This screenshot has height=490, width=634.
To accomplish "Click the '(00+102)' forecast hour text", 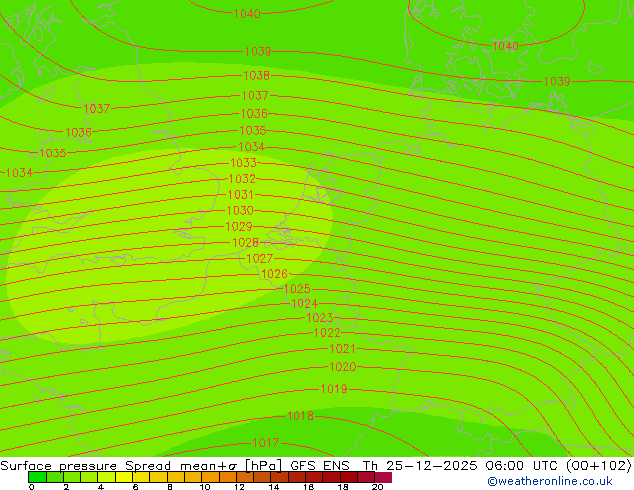I will (598, 466).
